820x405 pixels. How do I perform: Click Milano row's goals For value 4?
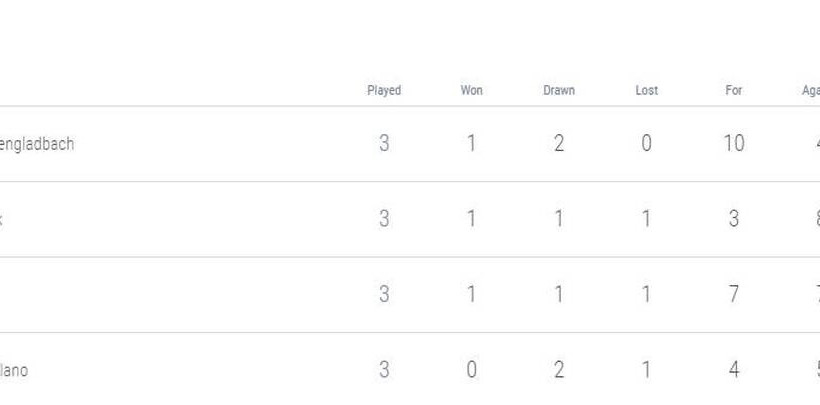pos(733,370)
